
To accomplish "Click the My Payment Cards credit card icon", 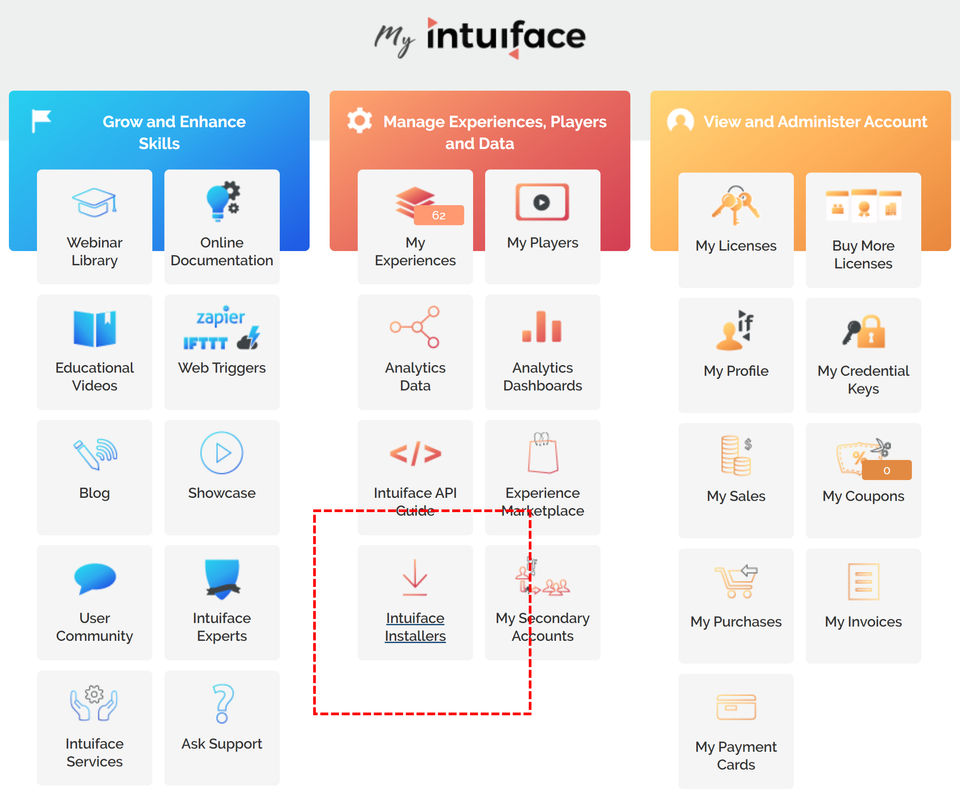I will (x=736, y=707).
